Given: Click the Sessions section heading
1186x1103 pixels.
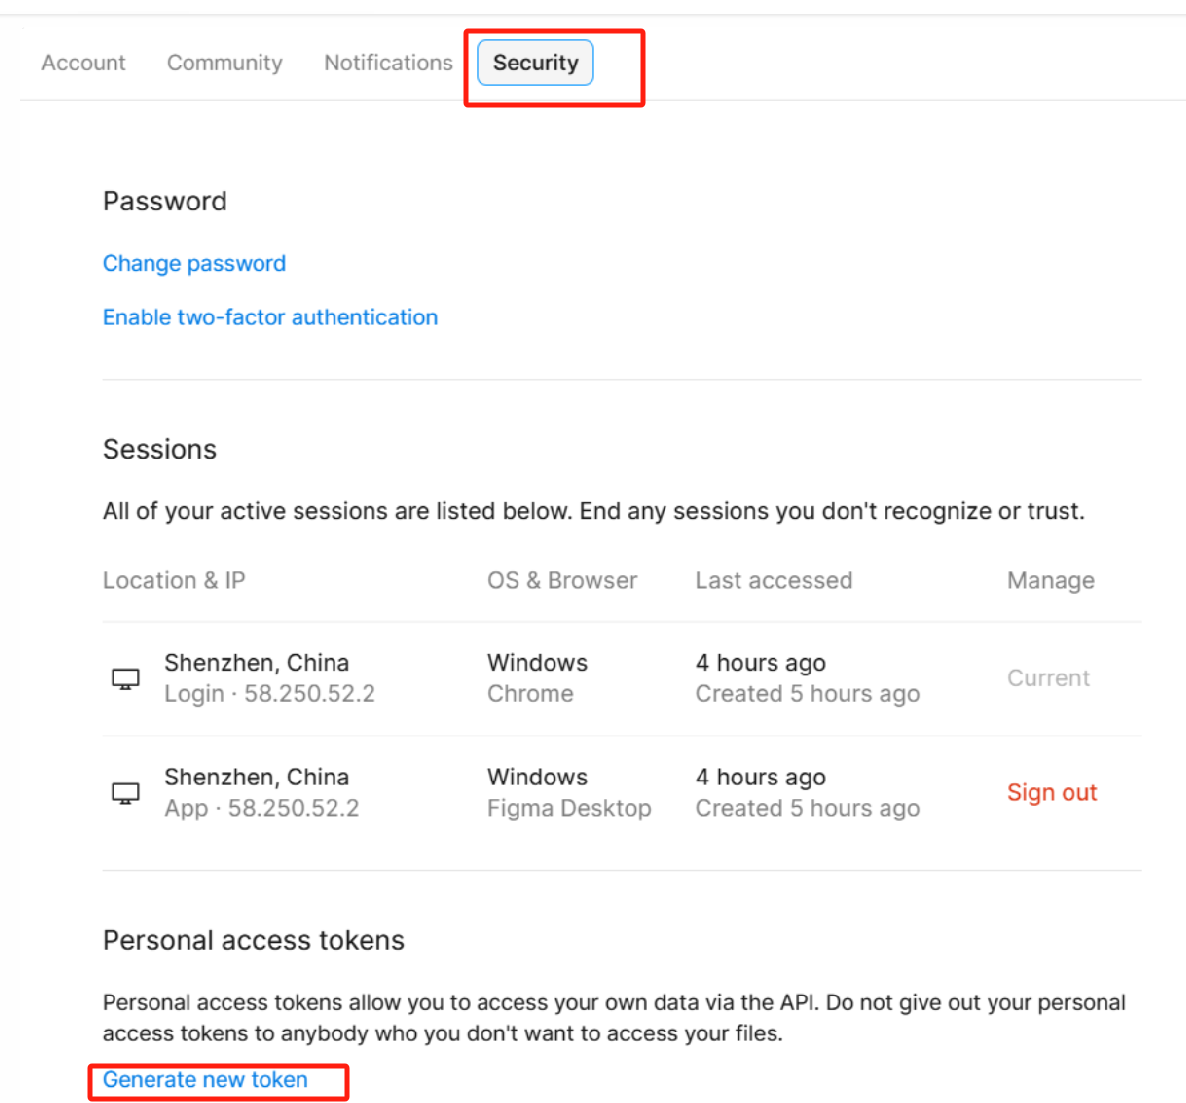Looking at the screenshot, I should (x=160, y=449).
